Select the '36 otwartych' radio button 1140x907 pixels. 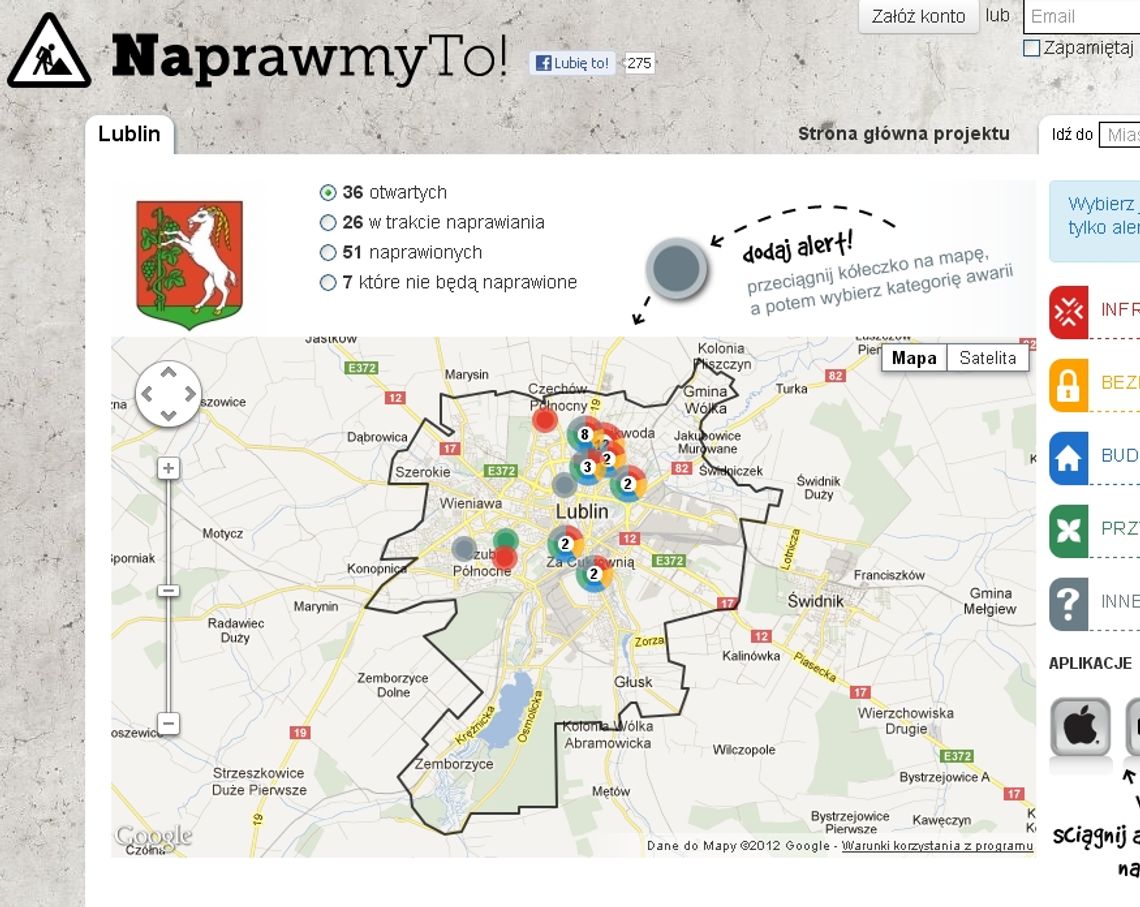(x=328, y=193)
